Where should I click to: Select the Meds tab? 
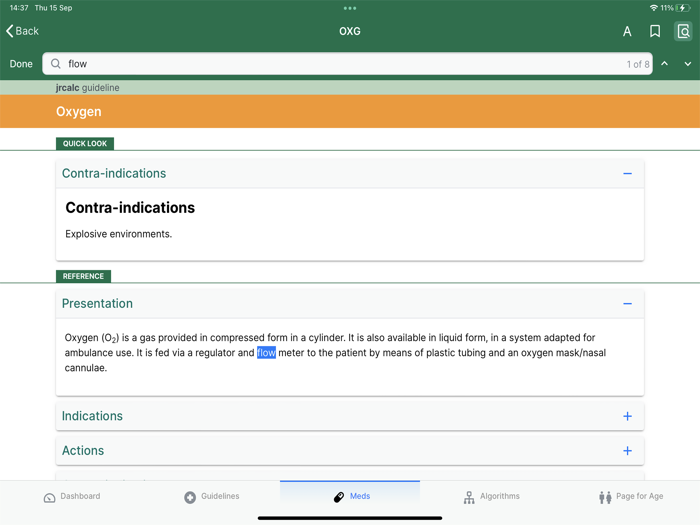[x=351, y=496]
